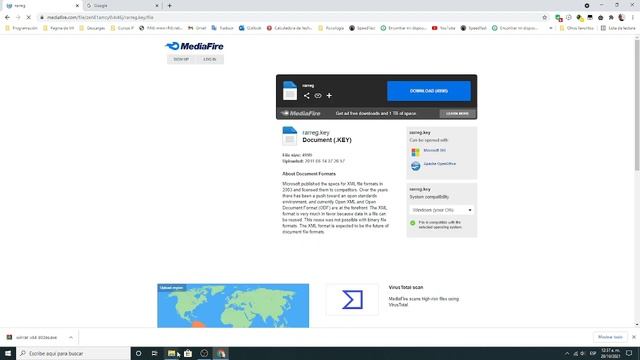Click the plus add-to-account icon
640x360 pixels.
(329, 96)
